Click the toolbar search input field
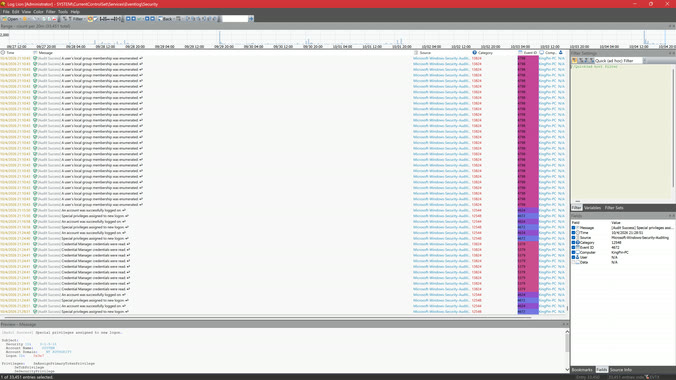Viewport: 676px width, 380px height. coord(235,19)
